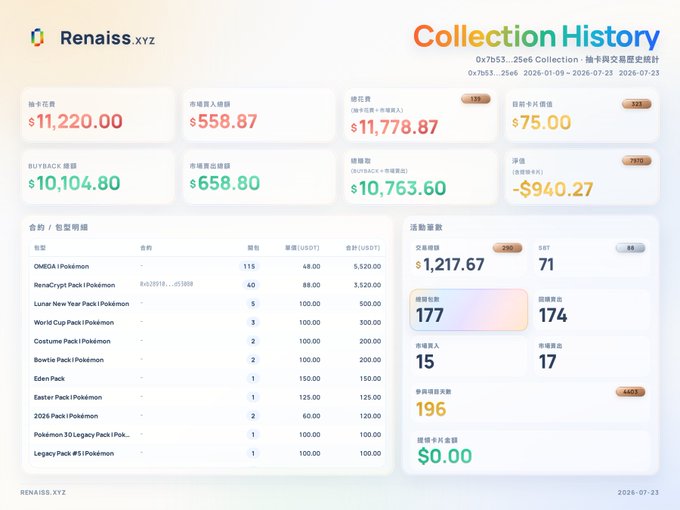This screenshot has width=680, height=510.
Task: Click the "BUYBACK" card label
Action: pos(52,166)
